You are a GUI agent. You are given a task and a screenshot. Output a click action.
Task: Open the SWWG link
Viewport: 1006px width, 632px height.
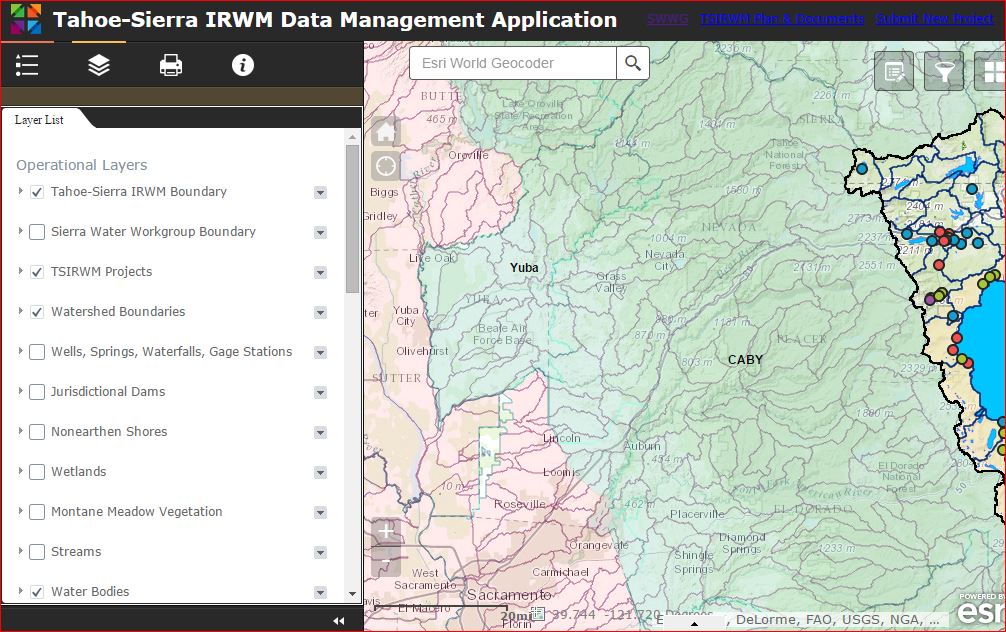667,19
